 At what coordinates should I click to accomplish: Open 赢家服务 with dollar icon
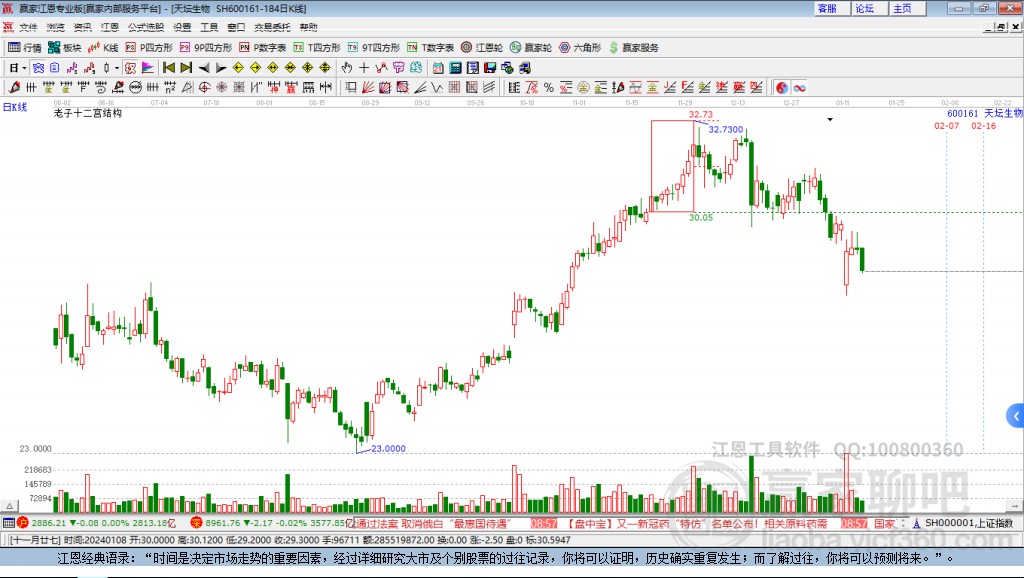[634, 47]
